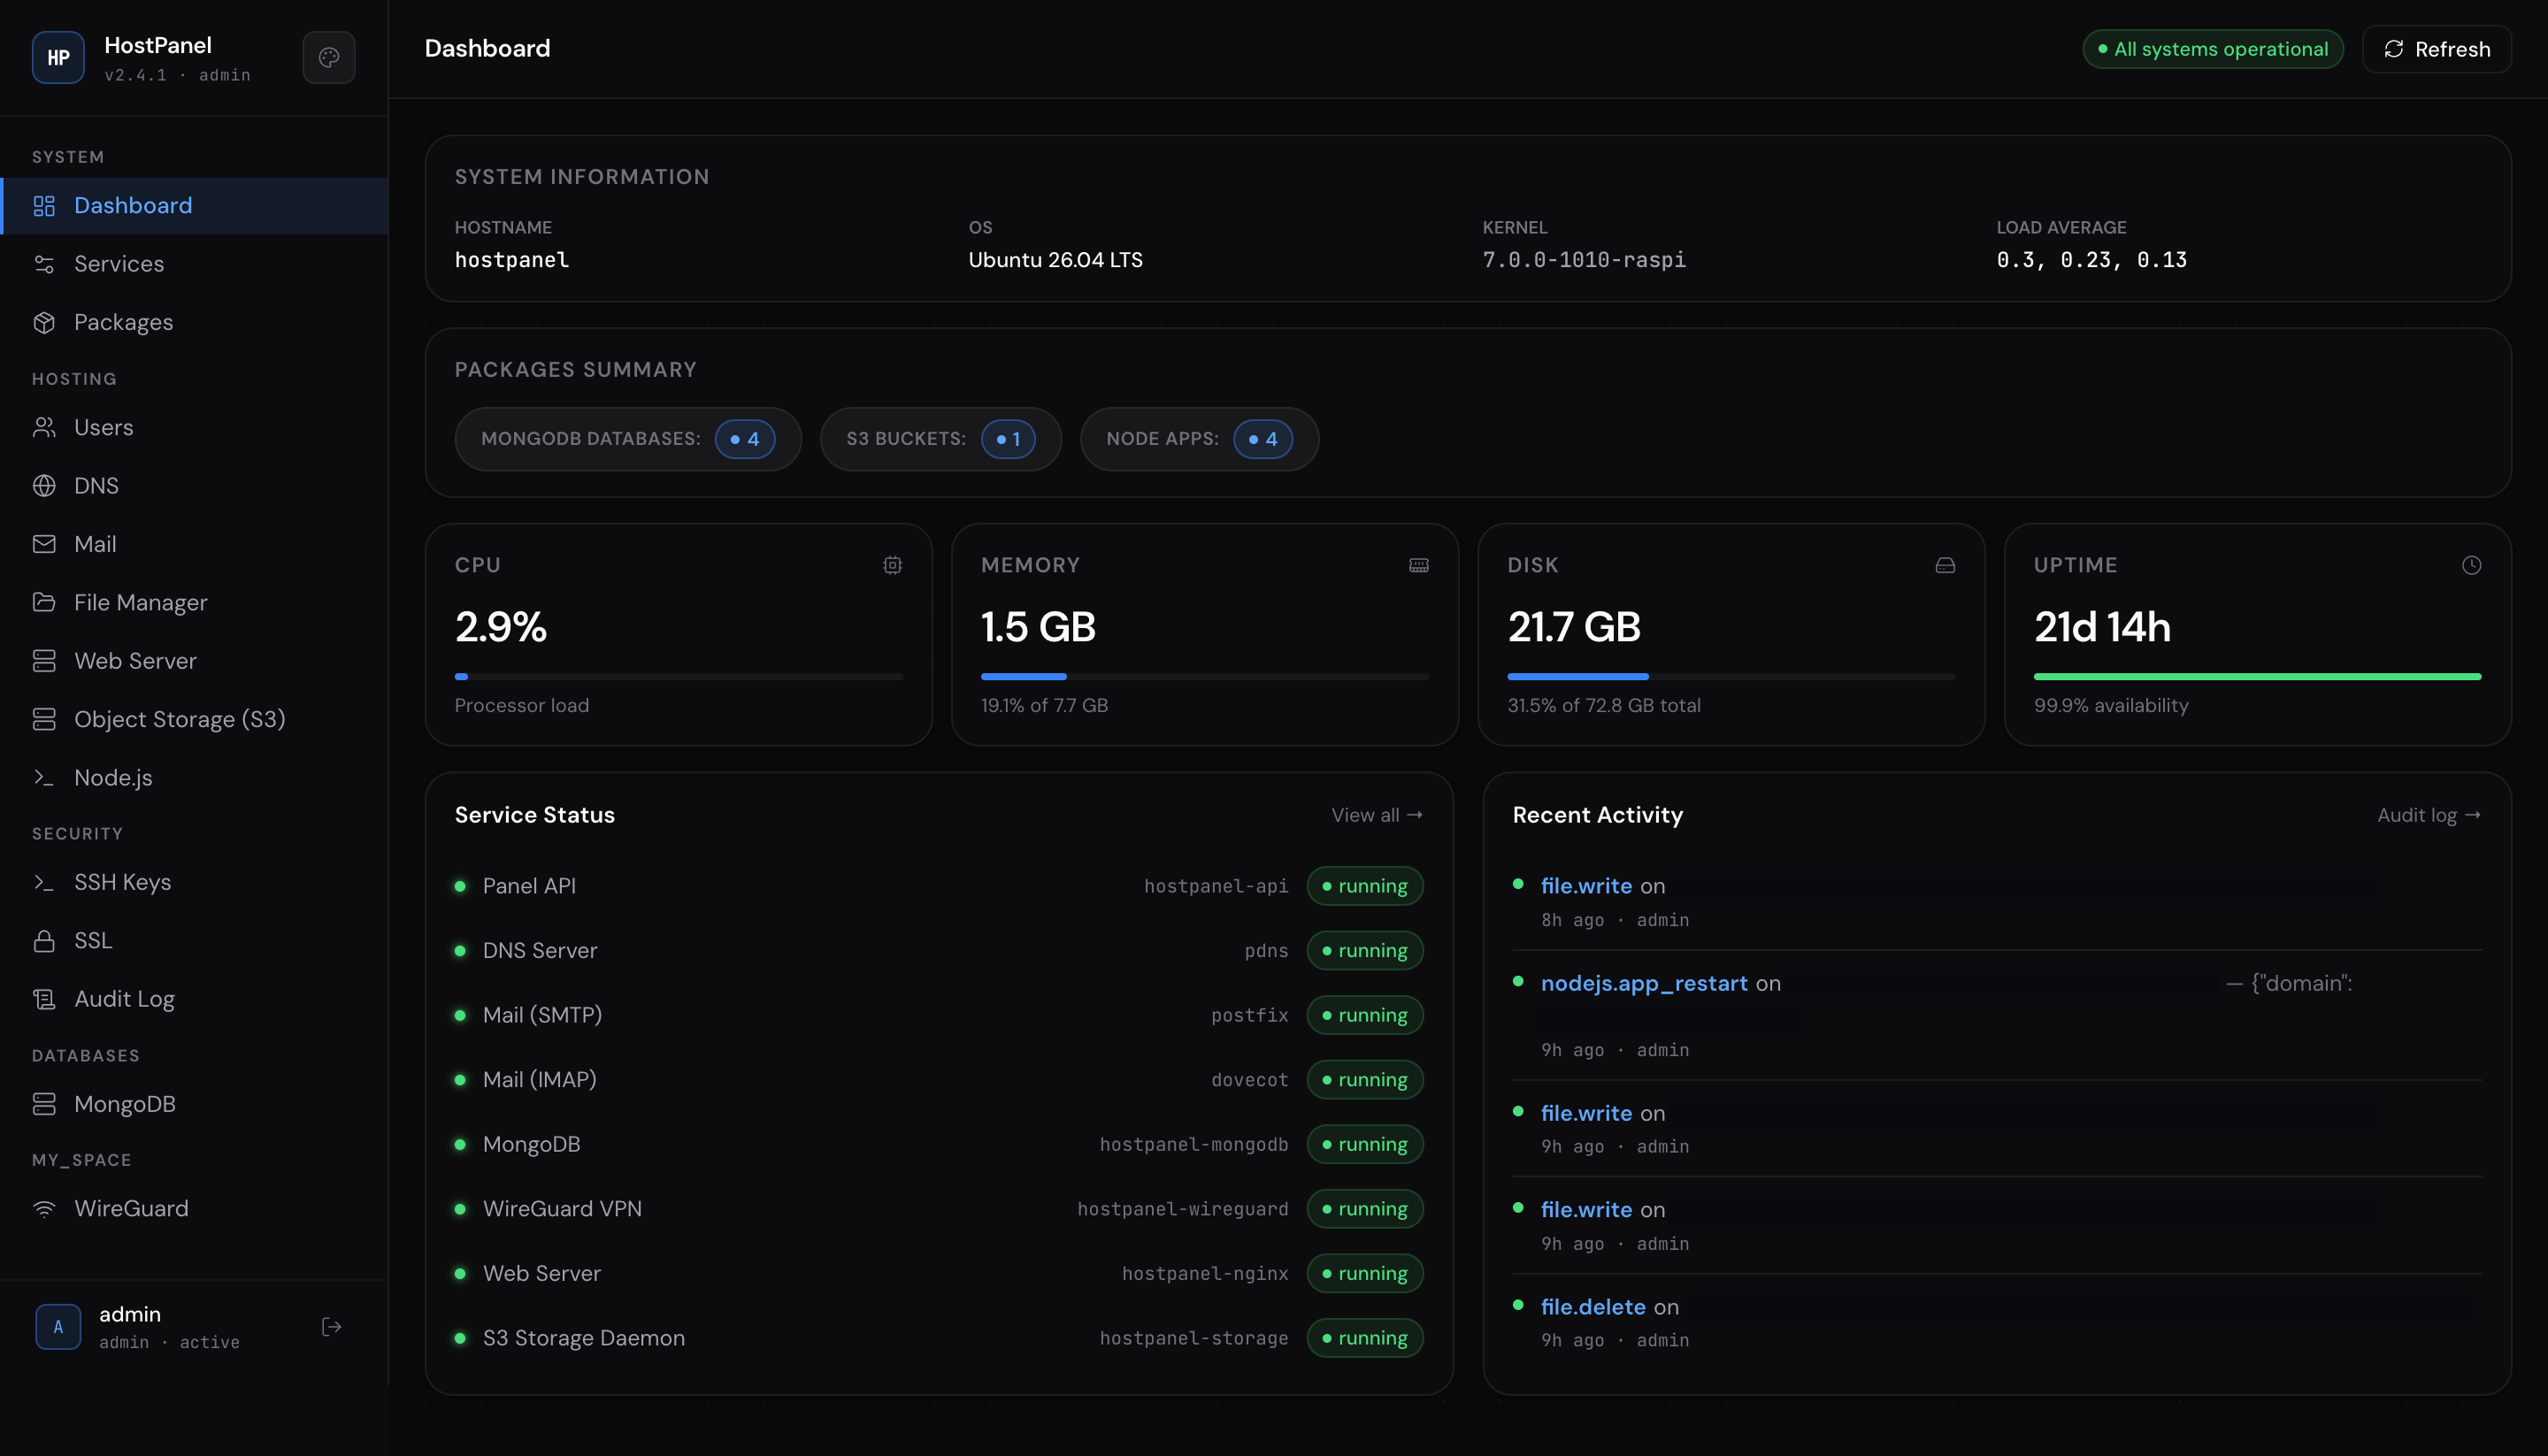Click the Refresh button
Viewport: 2548px width, 1456px height.
click(x=2436, y=49)
